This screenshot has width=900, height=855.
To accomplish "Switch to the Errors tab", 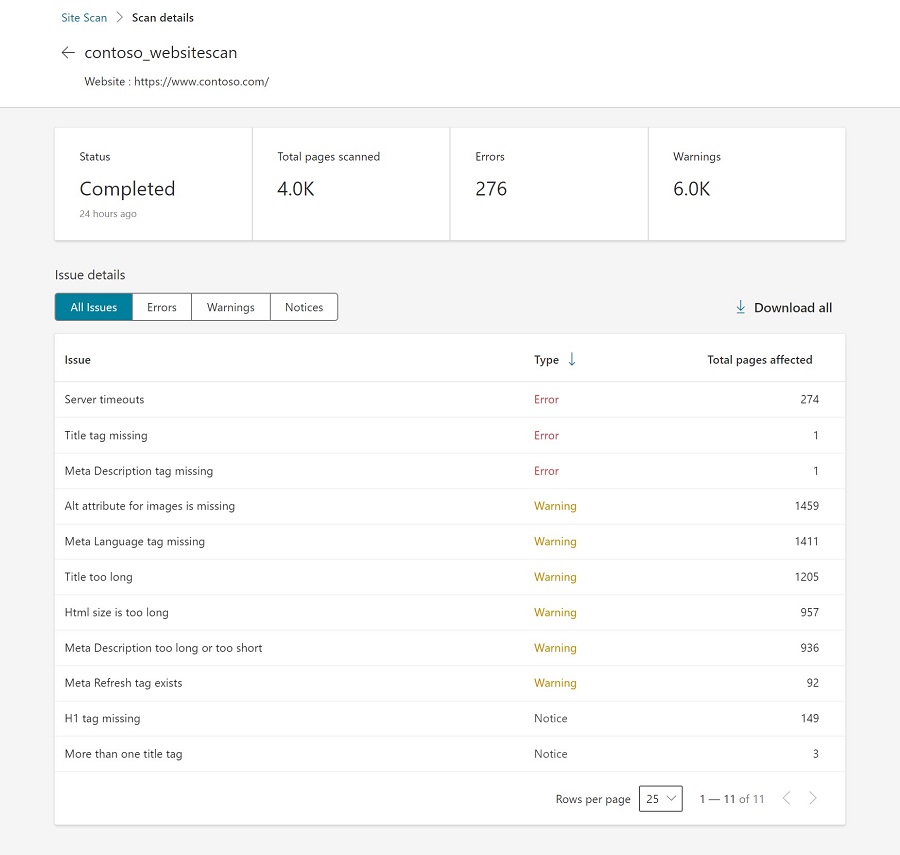I will (161, 307).
